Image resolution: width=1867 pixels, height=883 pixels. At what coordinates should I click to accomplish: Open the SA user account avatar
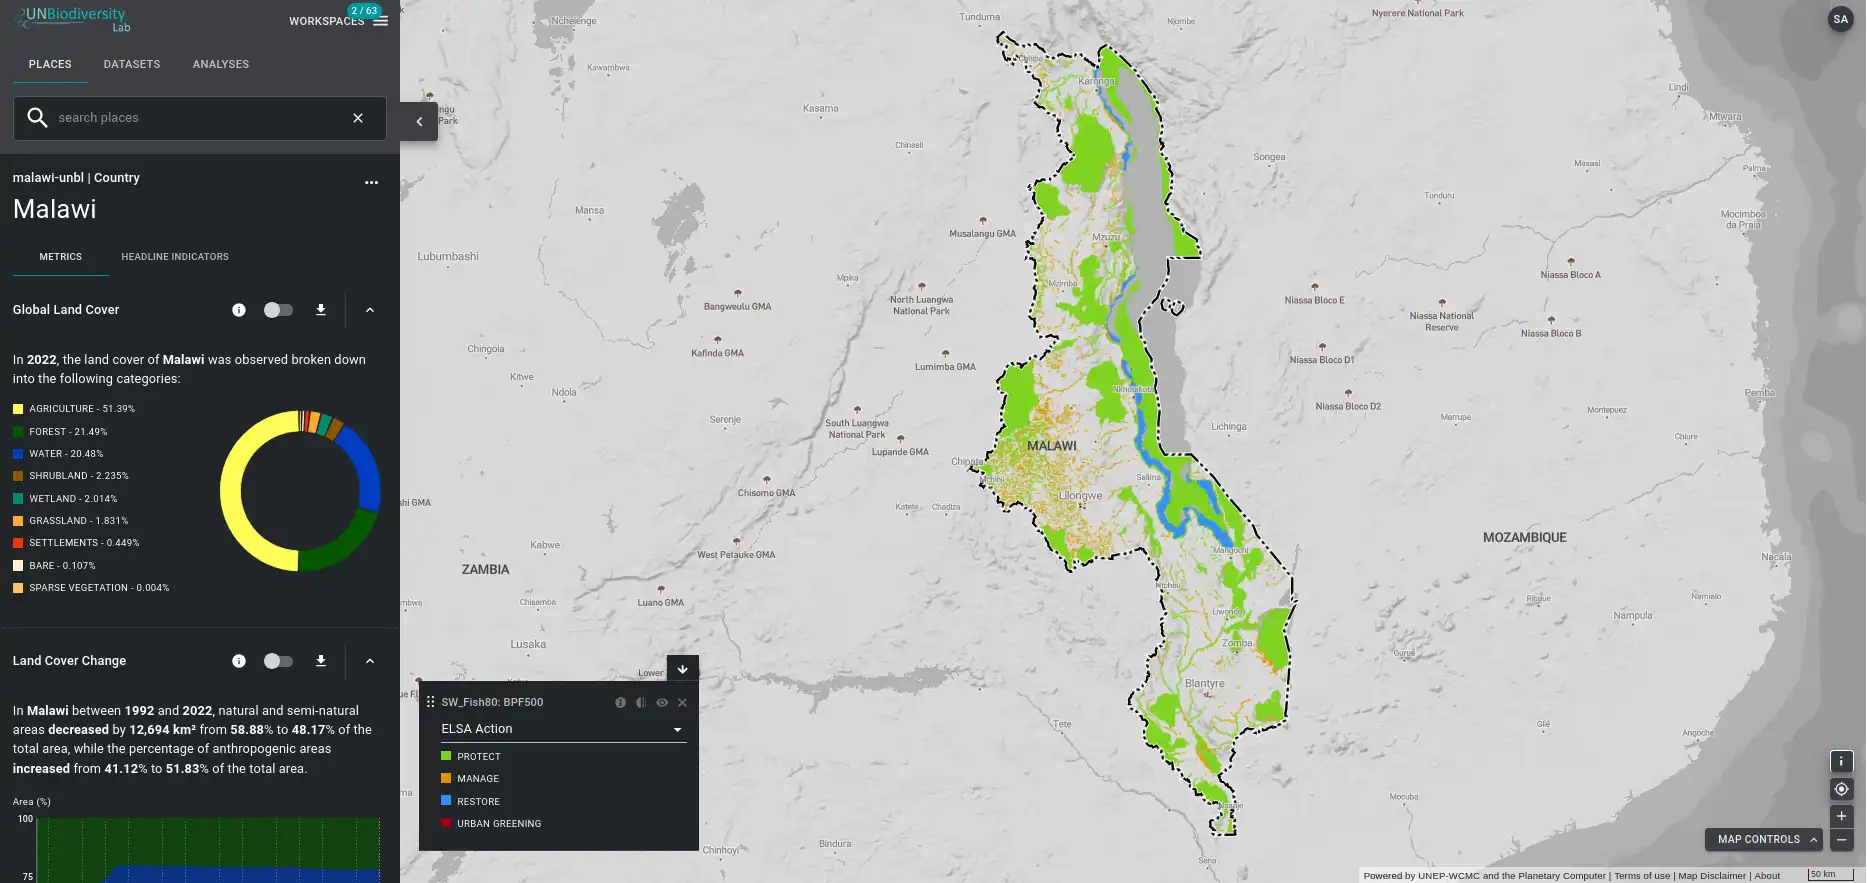coord(1840,19)
